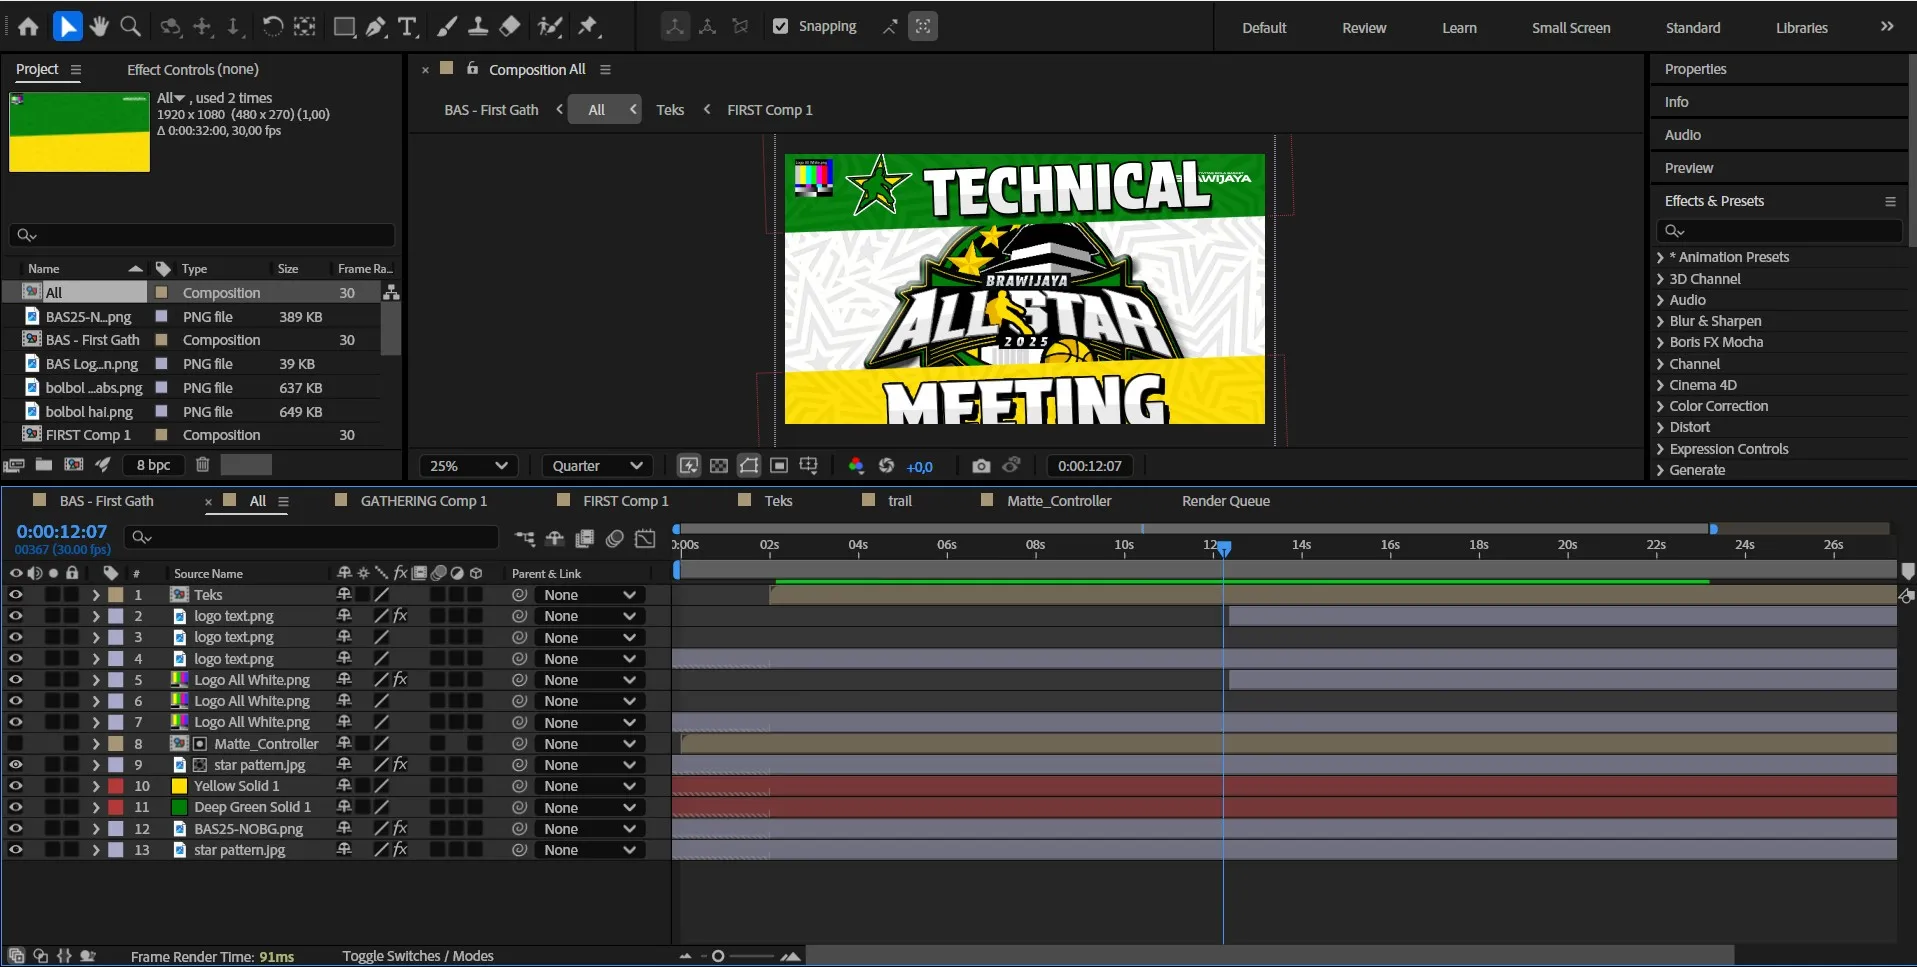This screenshot has height=967, width=1917.
Task: Click the 8 bpc color depth button
Action: 153,465
